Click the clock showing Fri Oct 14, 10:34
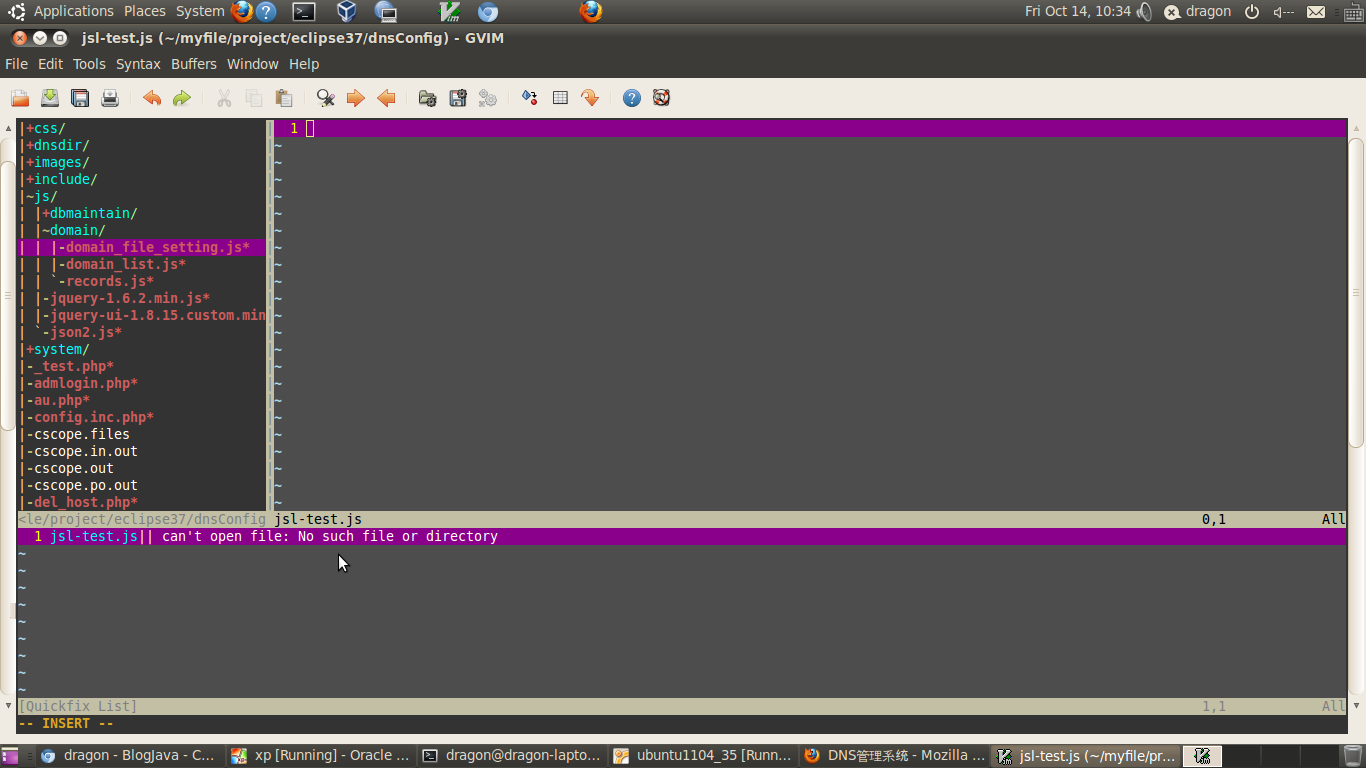 click(1078, 11)
